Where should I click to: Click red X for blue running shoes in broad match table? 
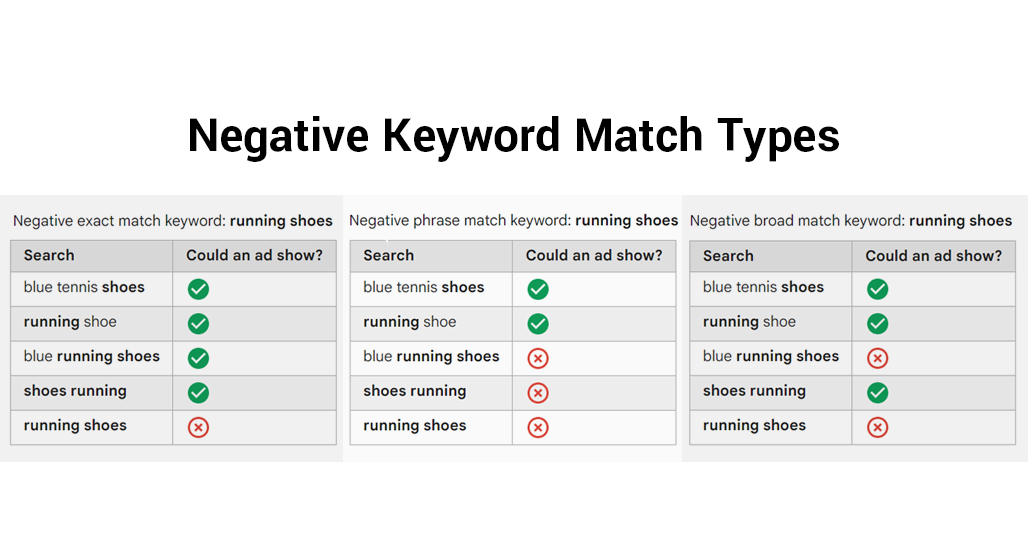877,358
